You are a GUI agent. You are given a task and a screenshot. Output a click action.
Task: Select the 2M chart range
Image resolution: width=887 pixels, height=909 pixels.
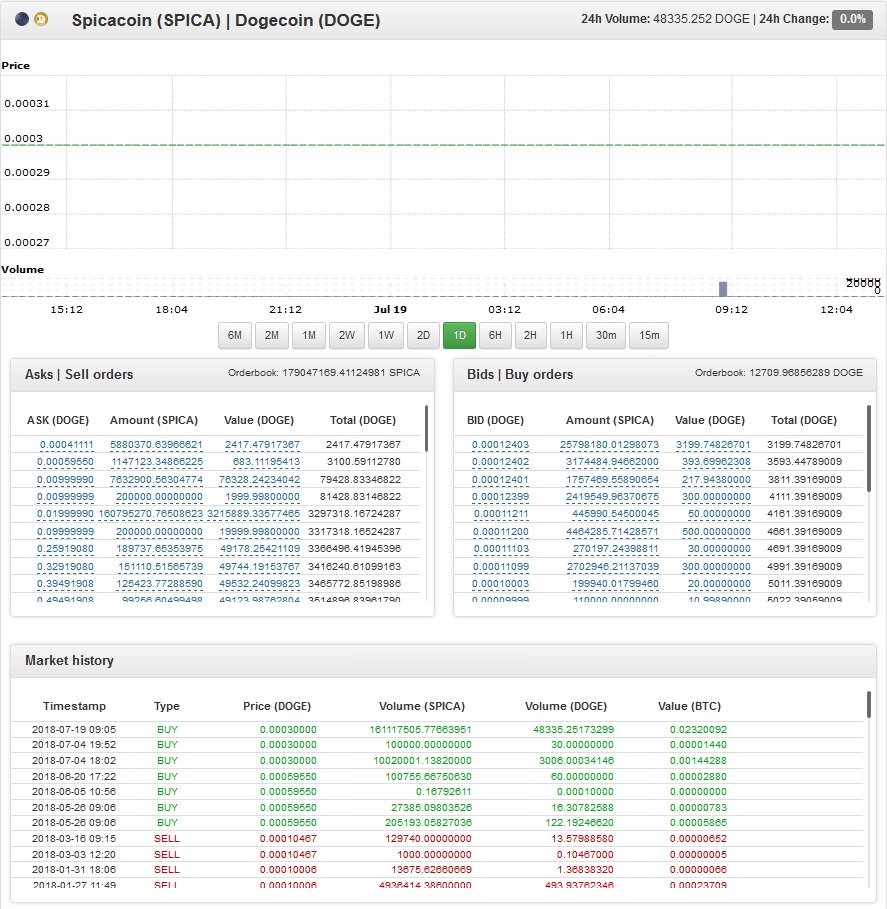[272, 336]
